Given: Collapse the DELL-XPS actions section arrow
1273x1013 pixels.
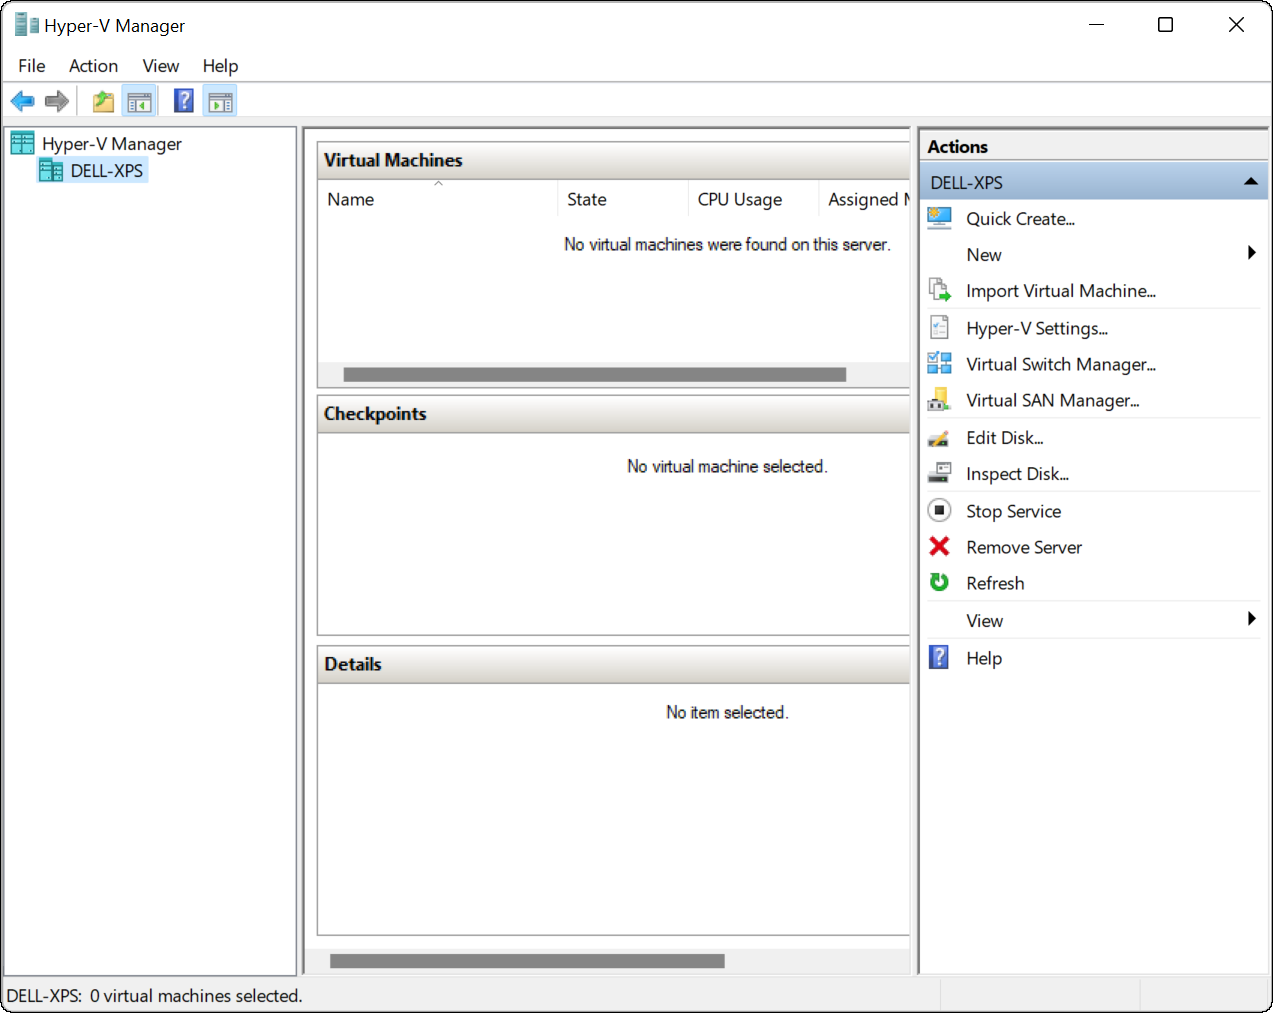Looking at the screenshot, I should pos(1250,182).
